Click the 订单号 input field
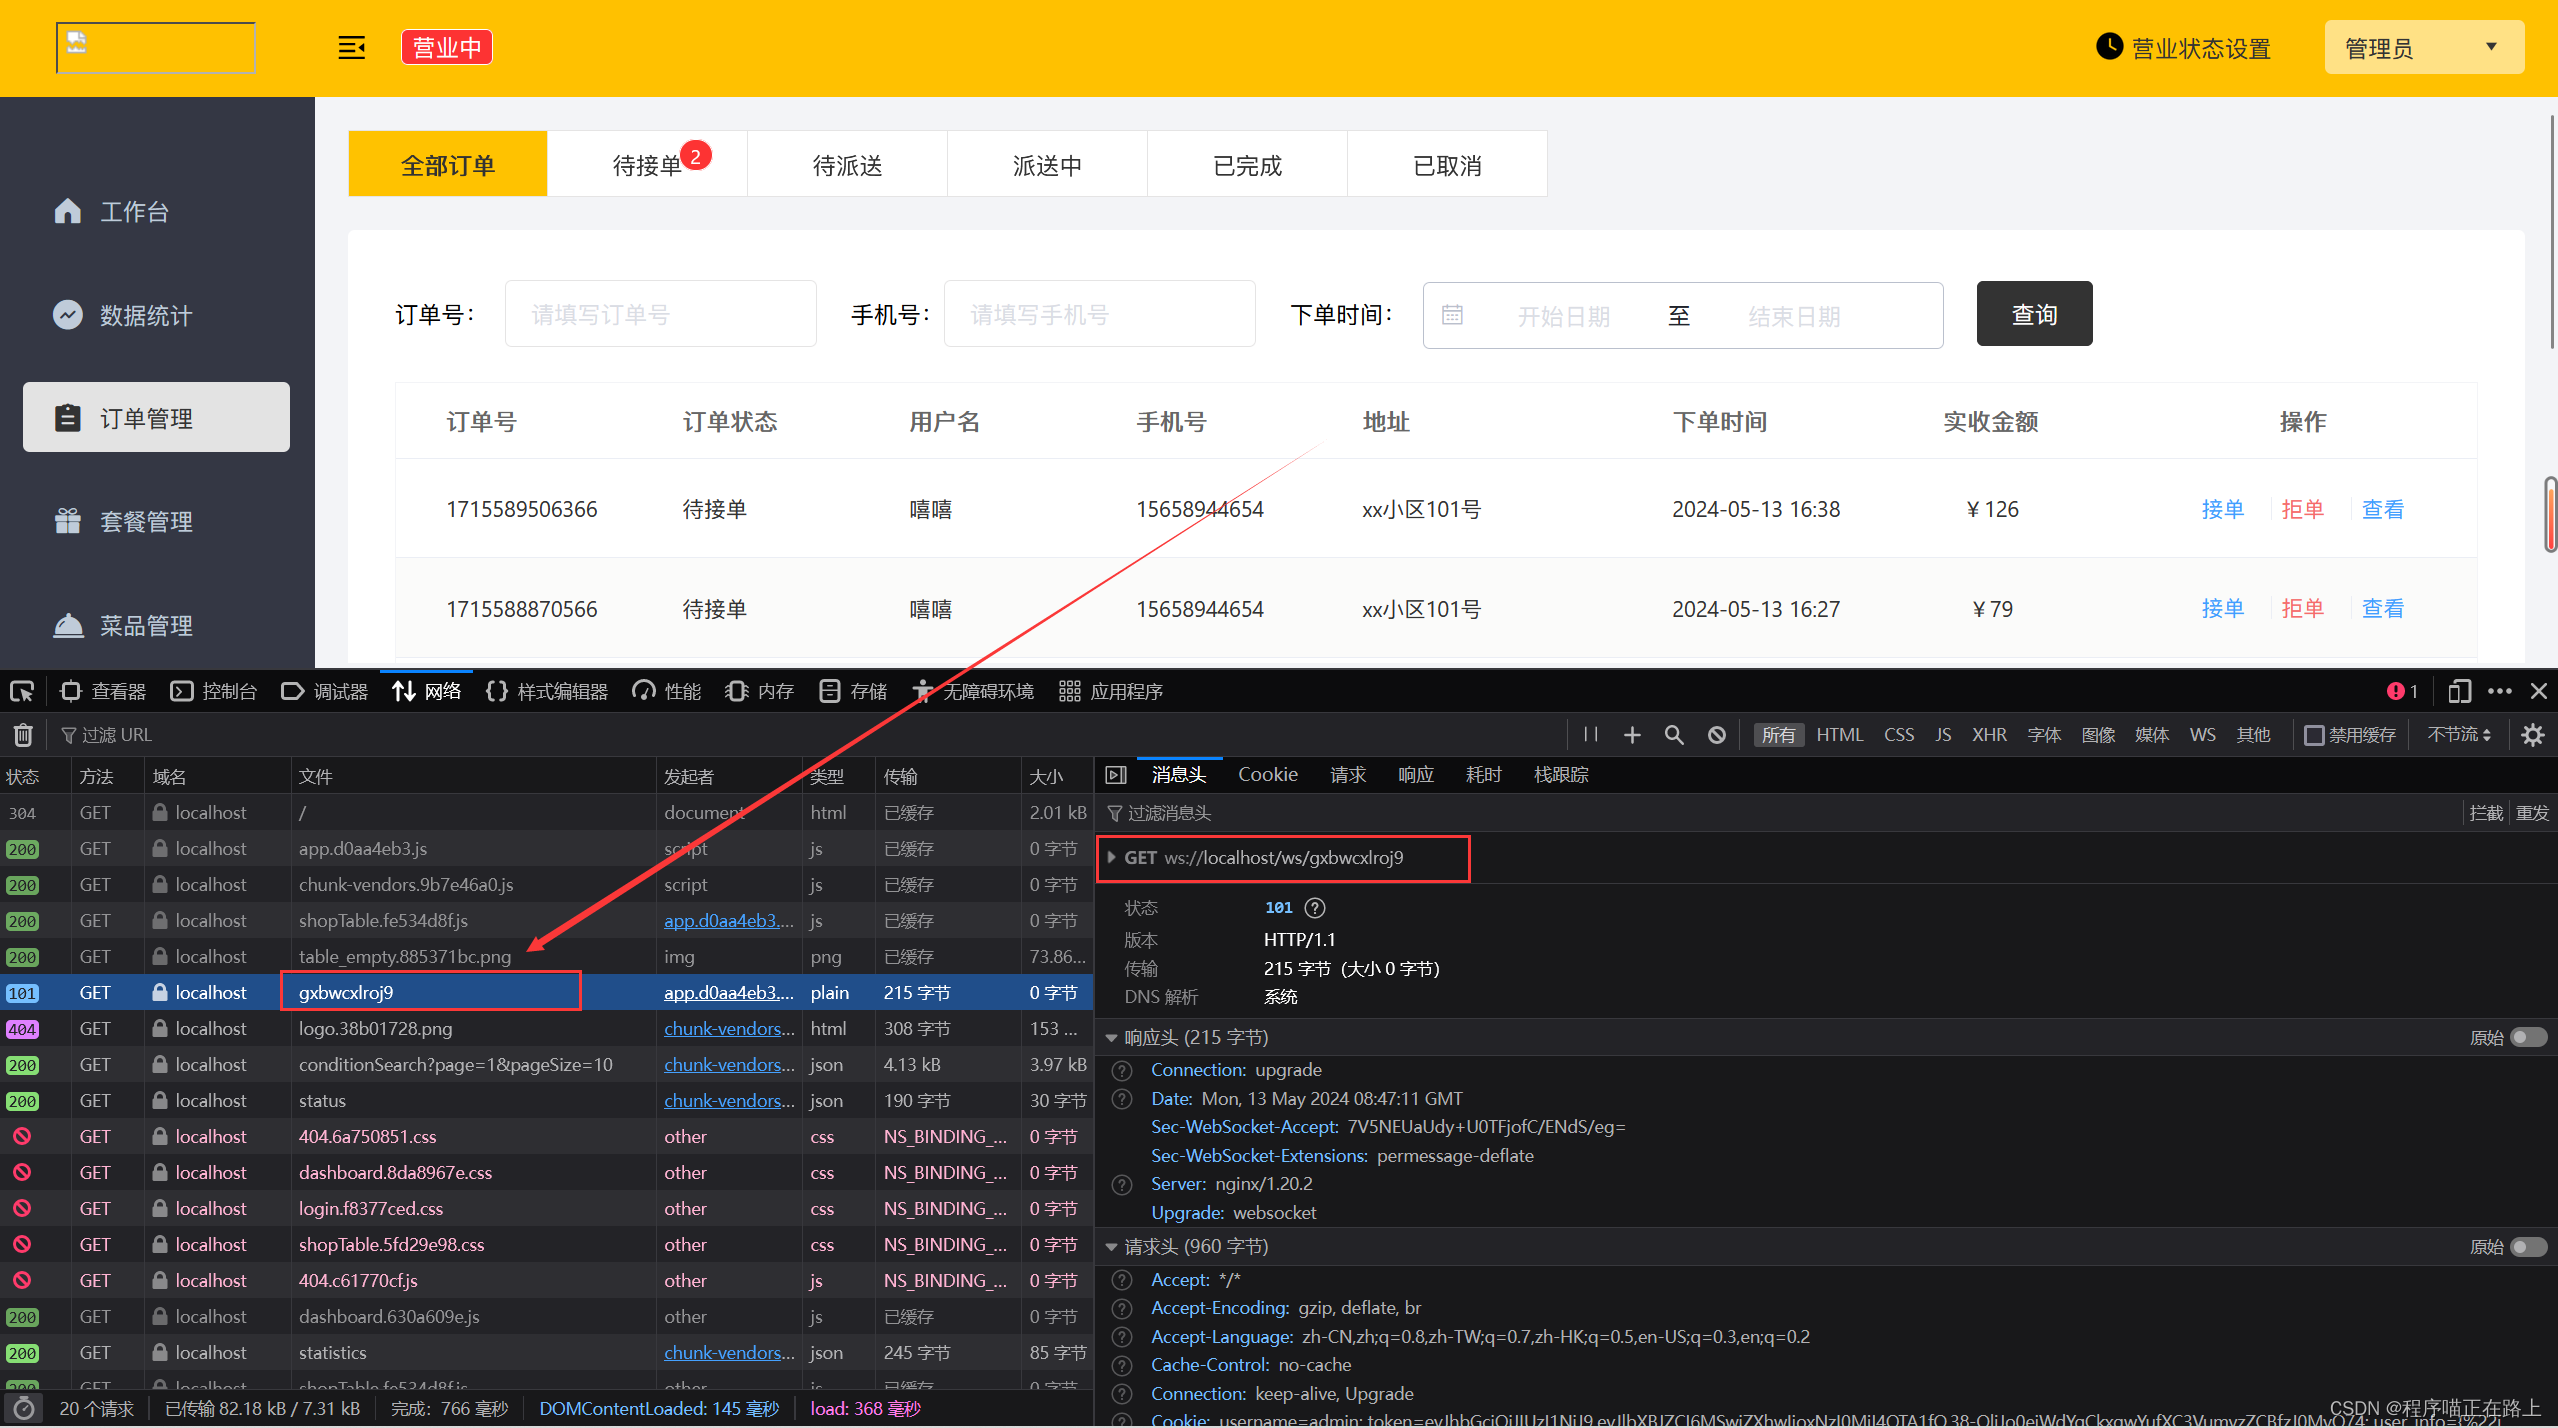Viewport: 2558px width, 1428px height. pos(660,314)
